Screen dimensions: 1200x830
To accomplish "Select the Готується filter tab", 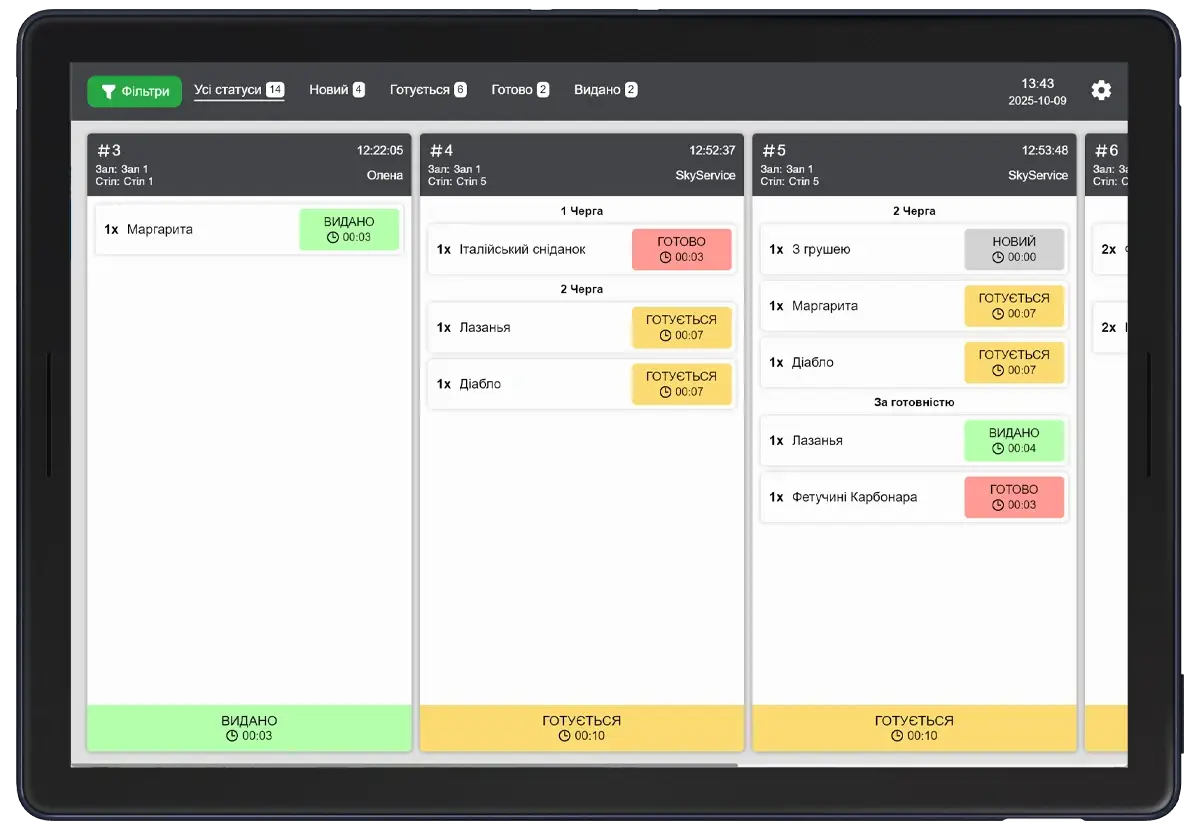I will tap(428, 89).
